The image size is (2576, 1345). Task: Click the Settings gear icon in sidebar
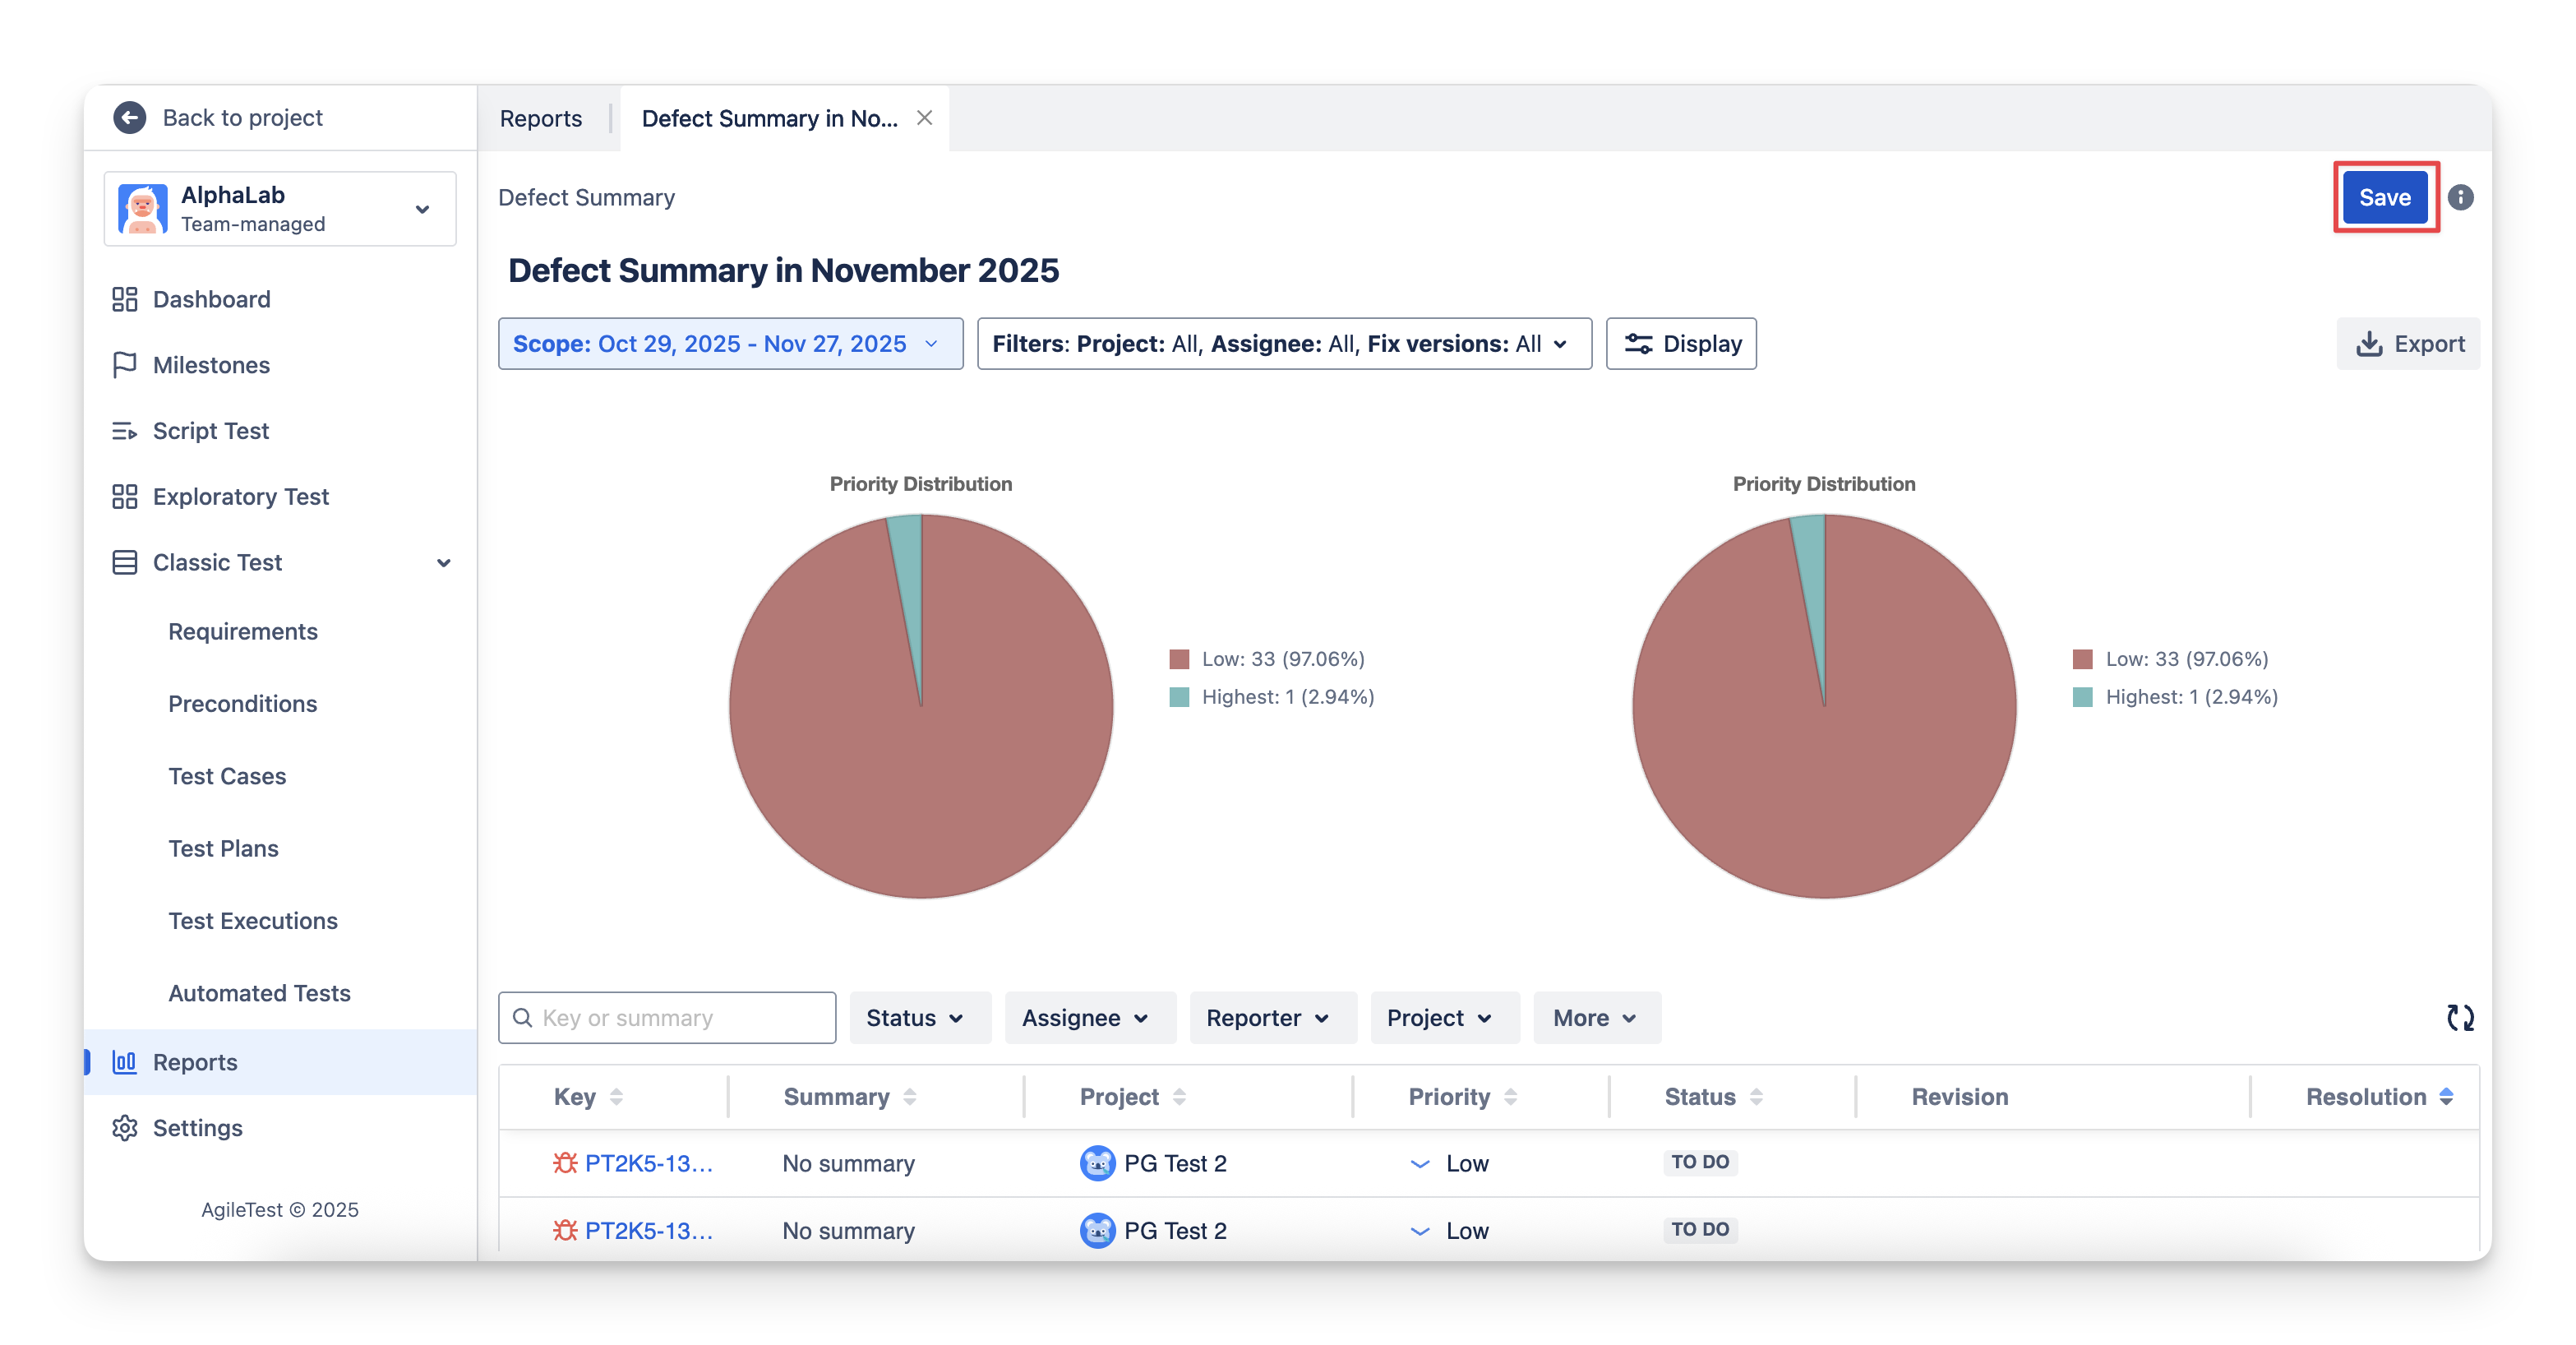pyautogui.click(x=124, y=1128)
